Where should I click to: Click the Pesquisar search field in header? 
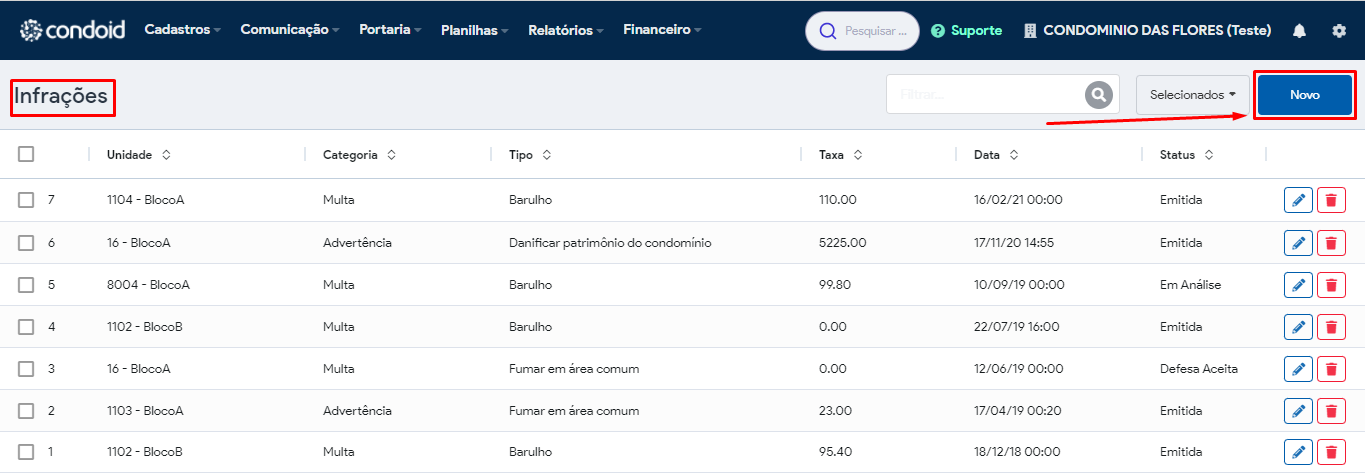[x=862, y=31]
